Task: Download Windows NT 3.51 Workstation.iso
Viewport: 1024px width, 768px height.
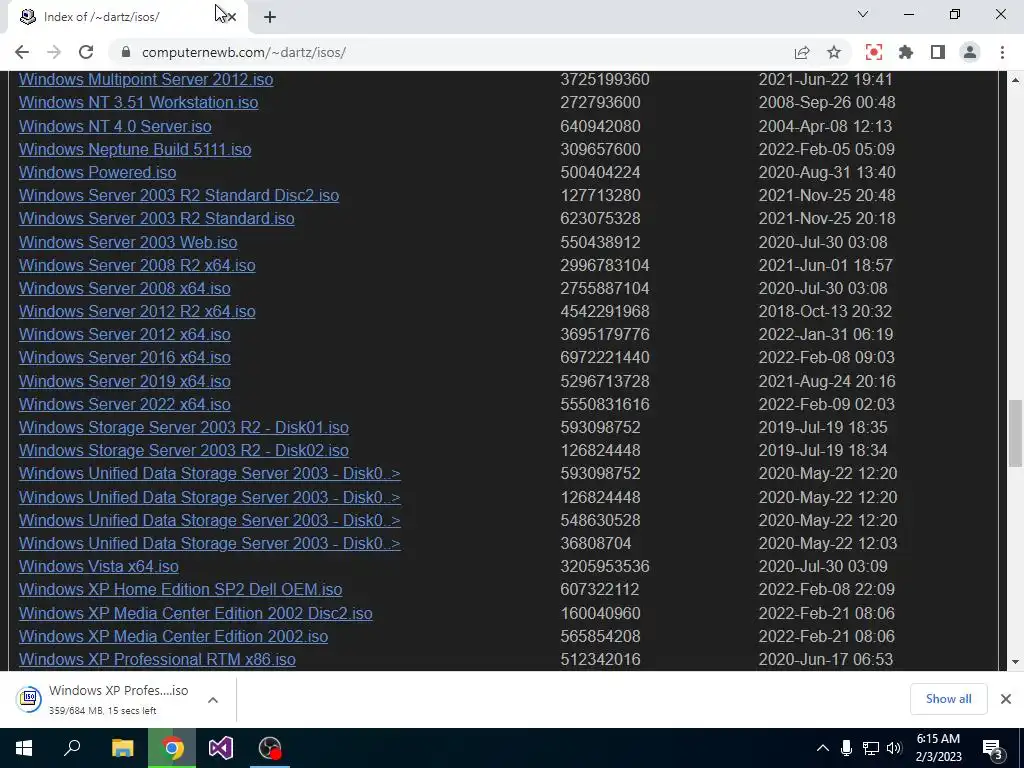Action: (x=138, y=103)
